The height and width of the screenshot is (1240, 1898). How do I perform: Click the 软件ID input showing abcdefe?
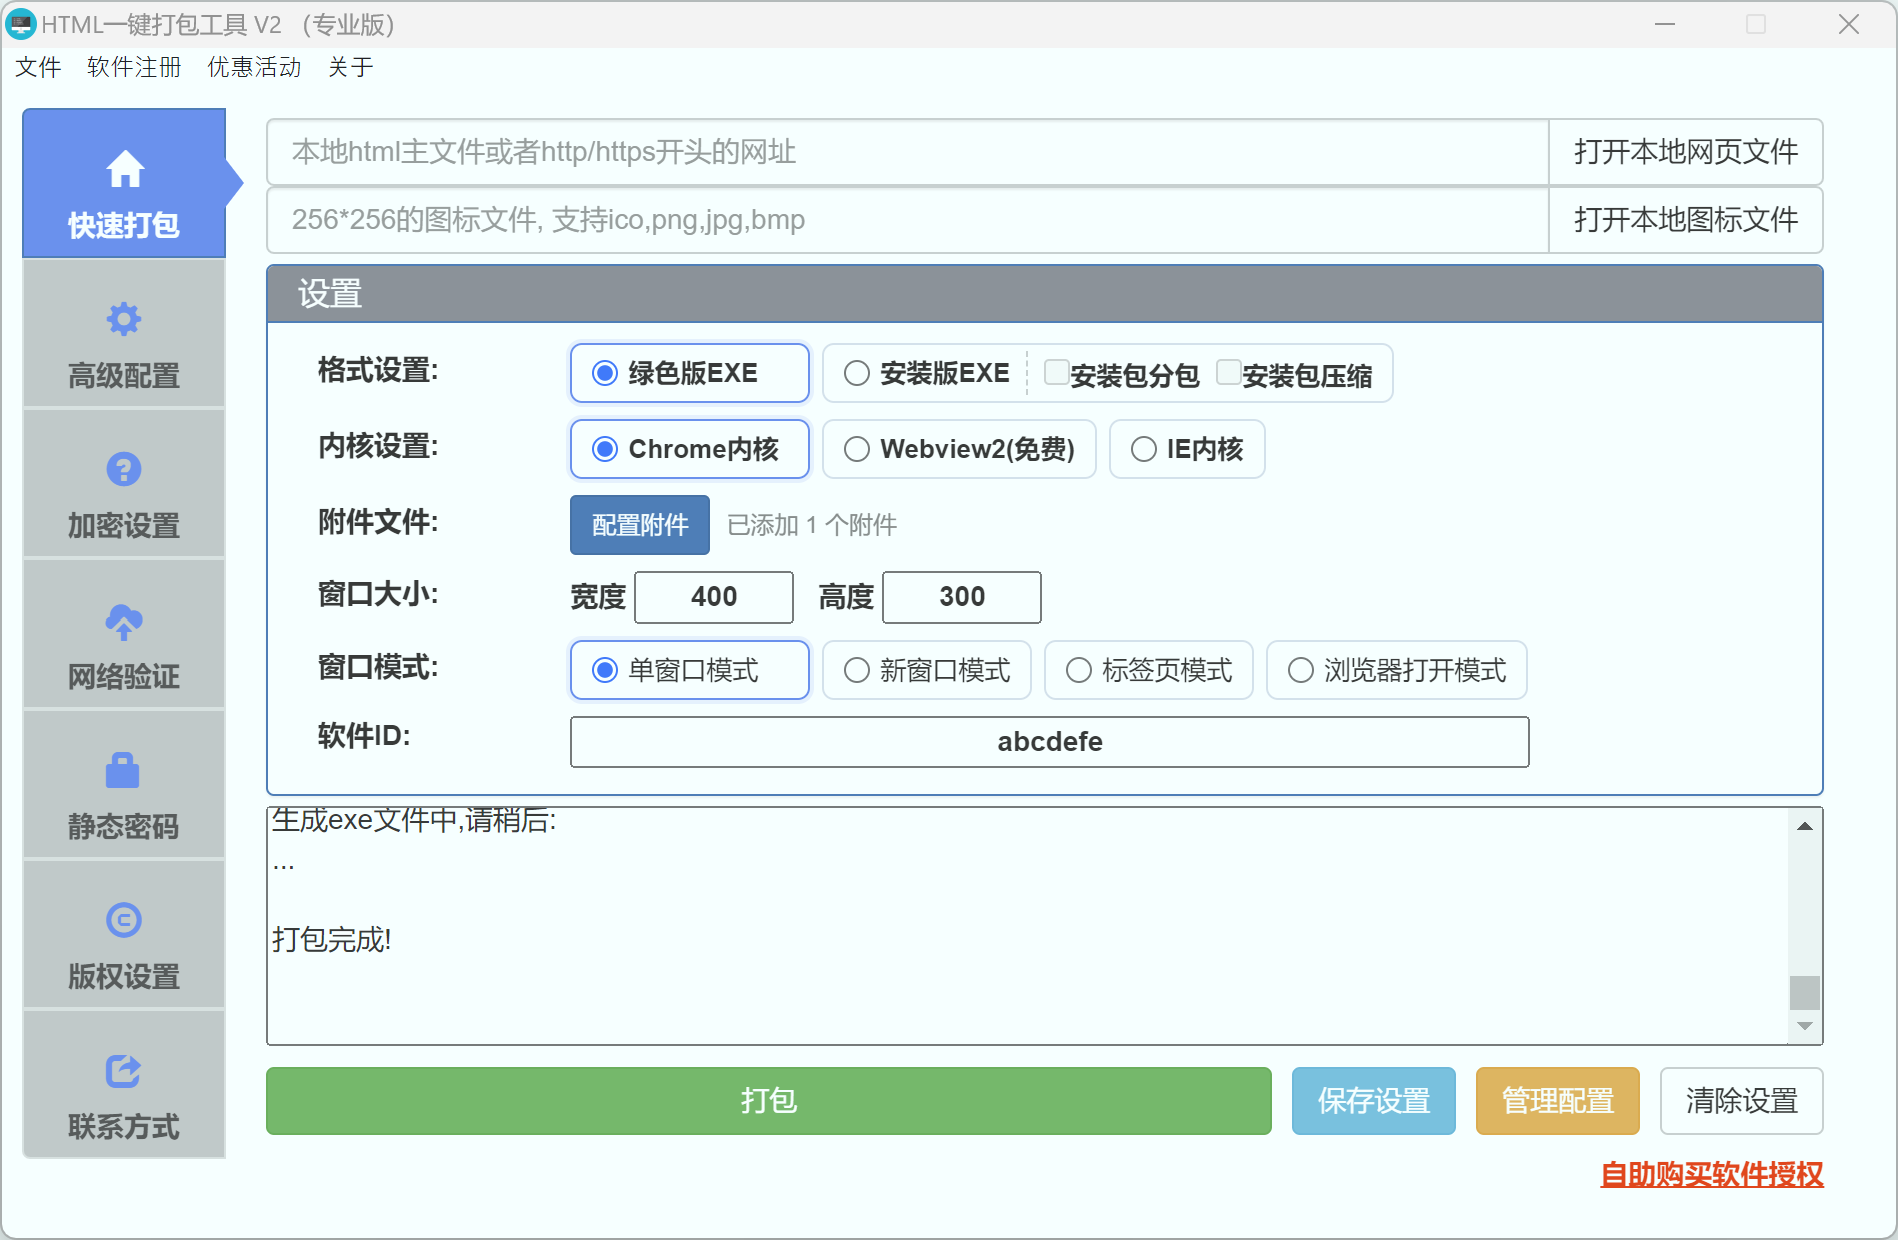1049,742
